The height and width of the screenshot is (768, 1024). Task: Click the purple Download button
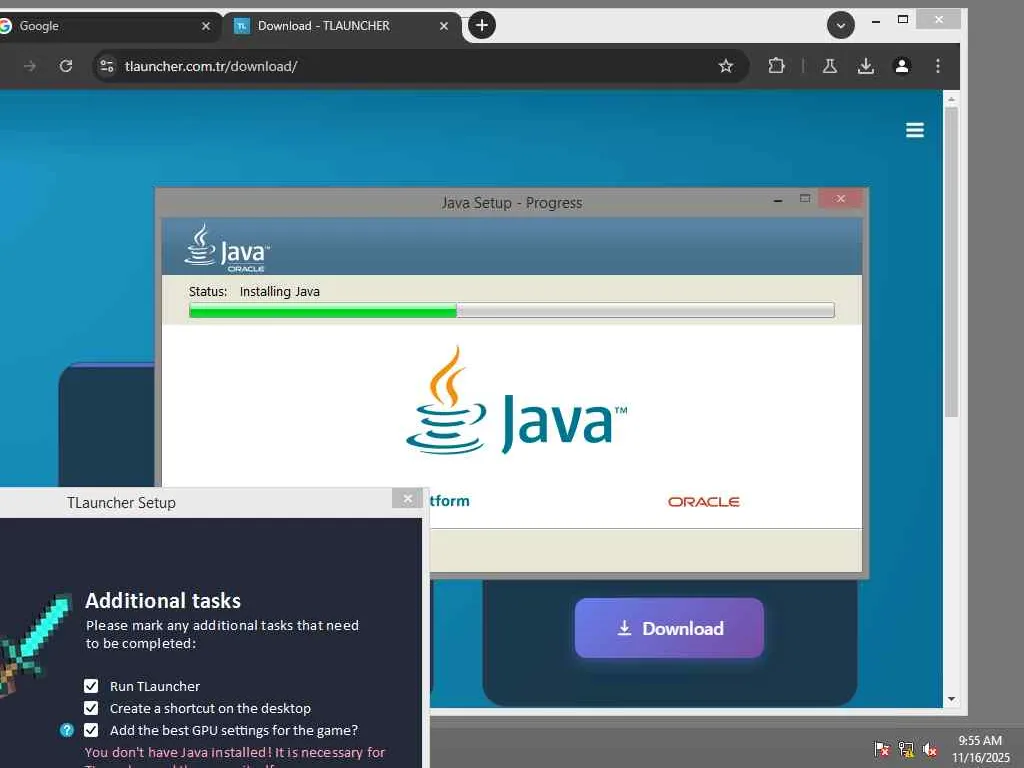(669, 628)
